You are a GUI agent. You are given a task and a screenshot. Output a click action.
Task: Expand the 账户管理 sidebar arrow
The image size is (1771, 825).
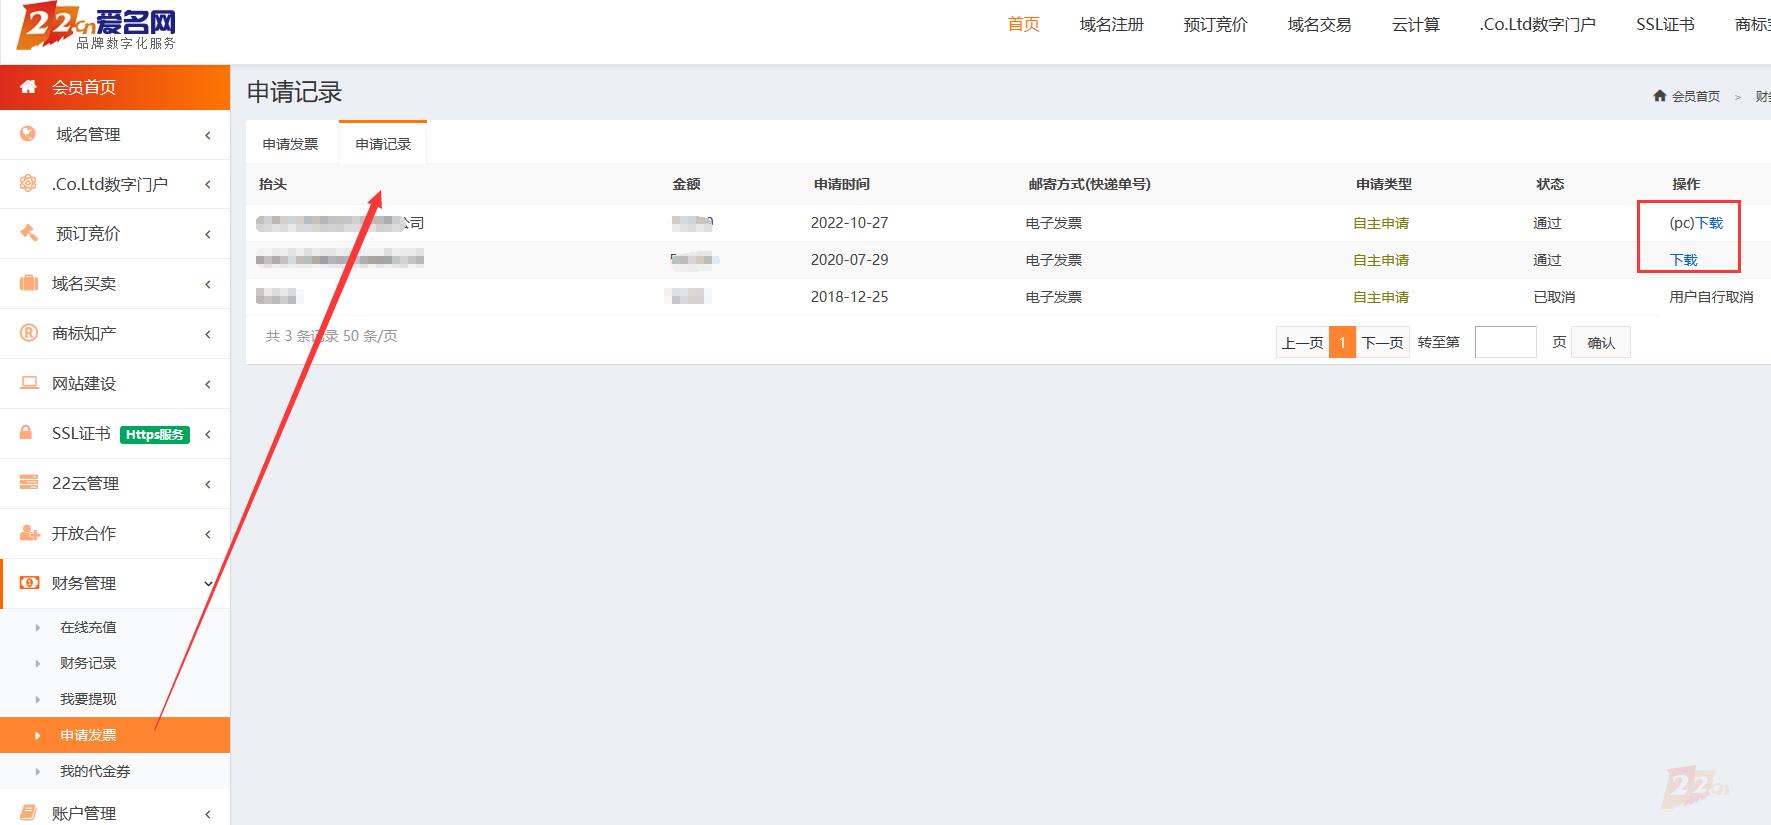208,814
